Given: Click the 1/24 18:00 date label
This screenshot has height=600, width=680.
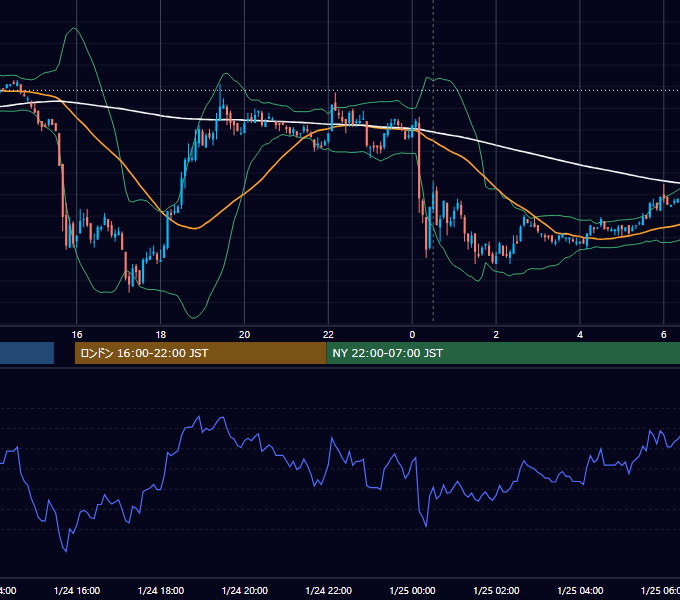Looking at the screenshot, I should (161, 590).
